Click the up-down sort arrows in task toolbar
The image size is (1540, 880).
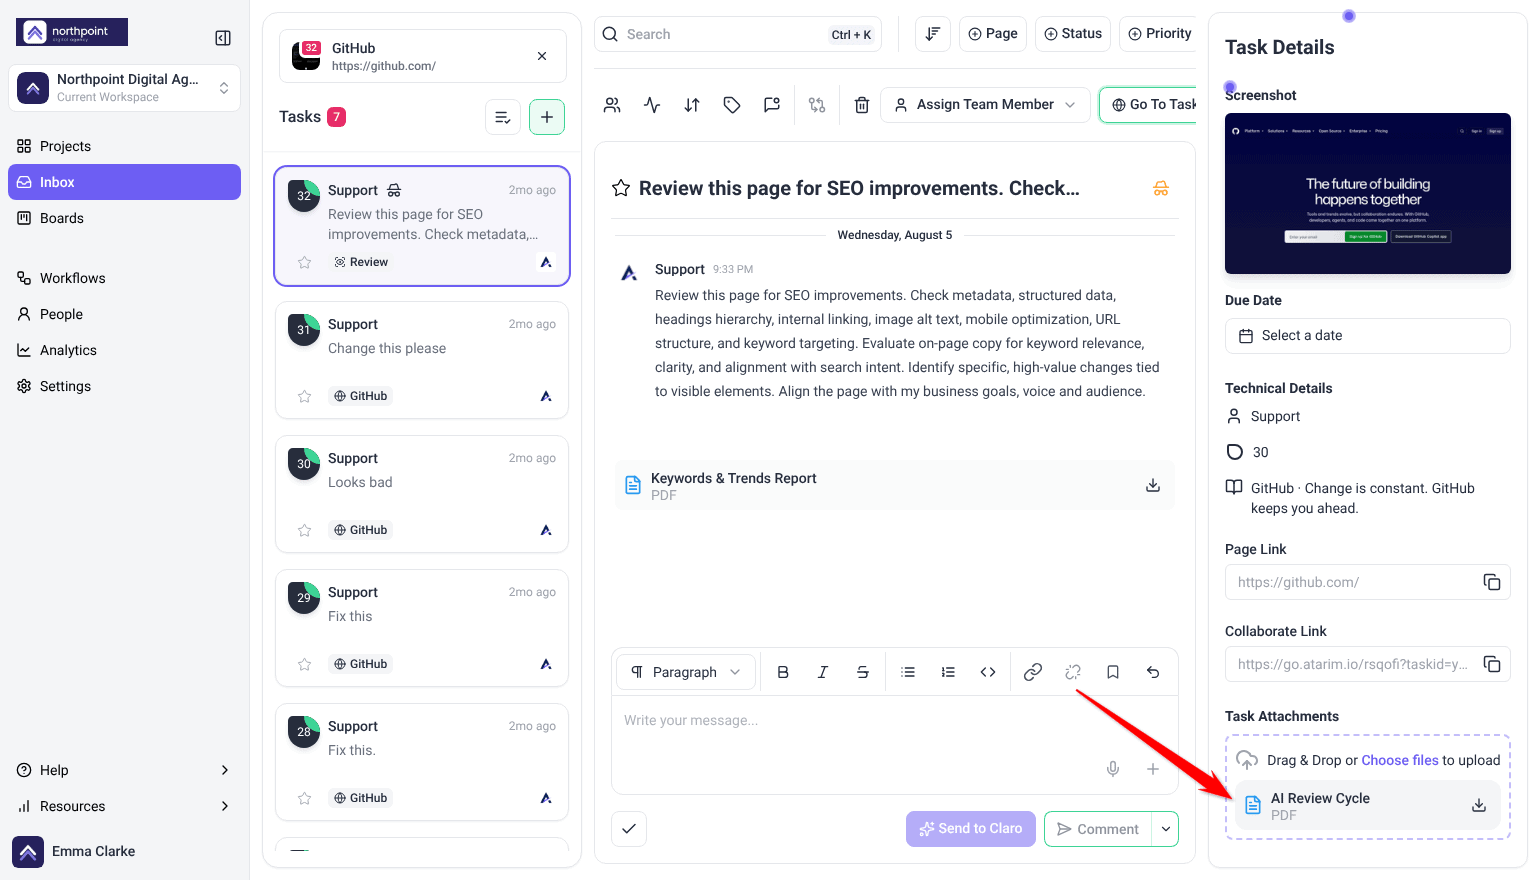(x=692, y=105)
